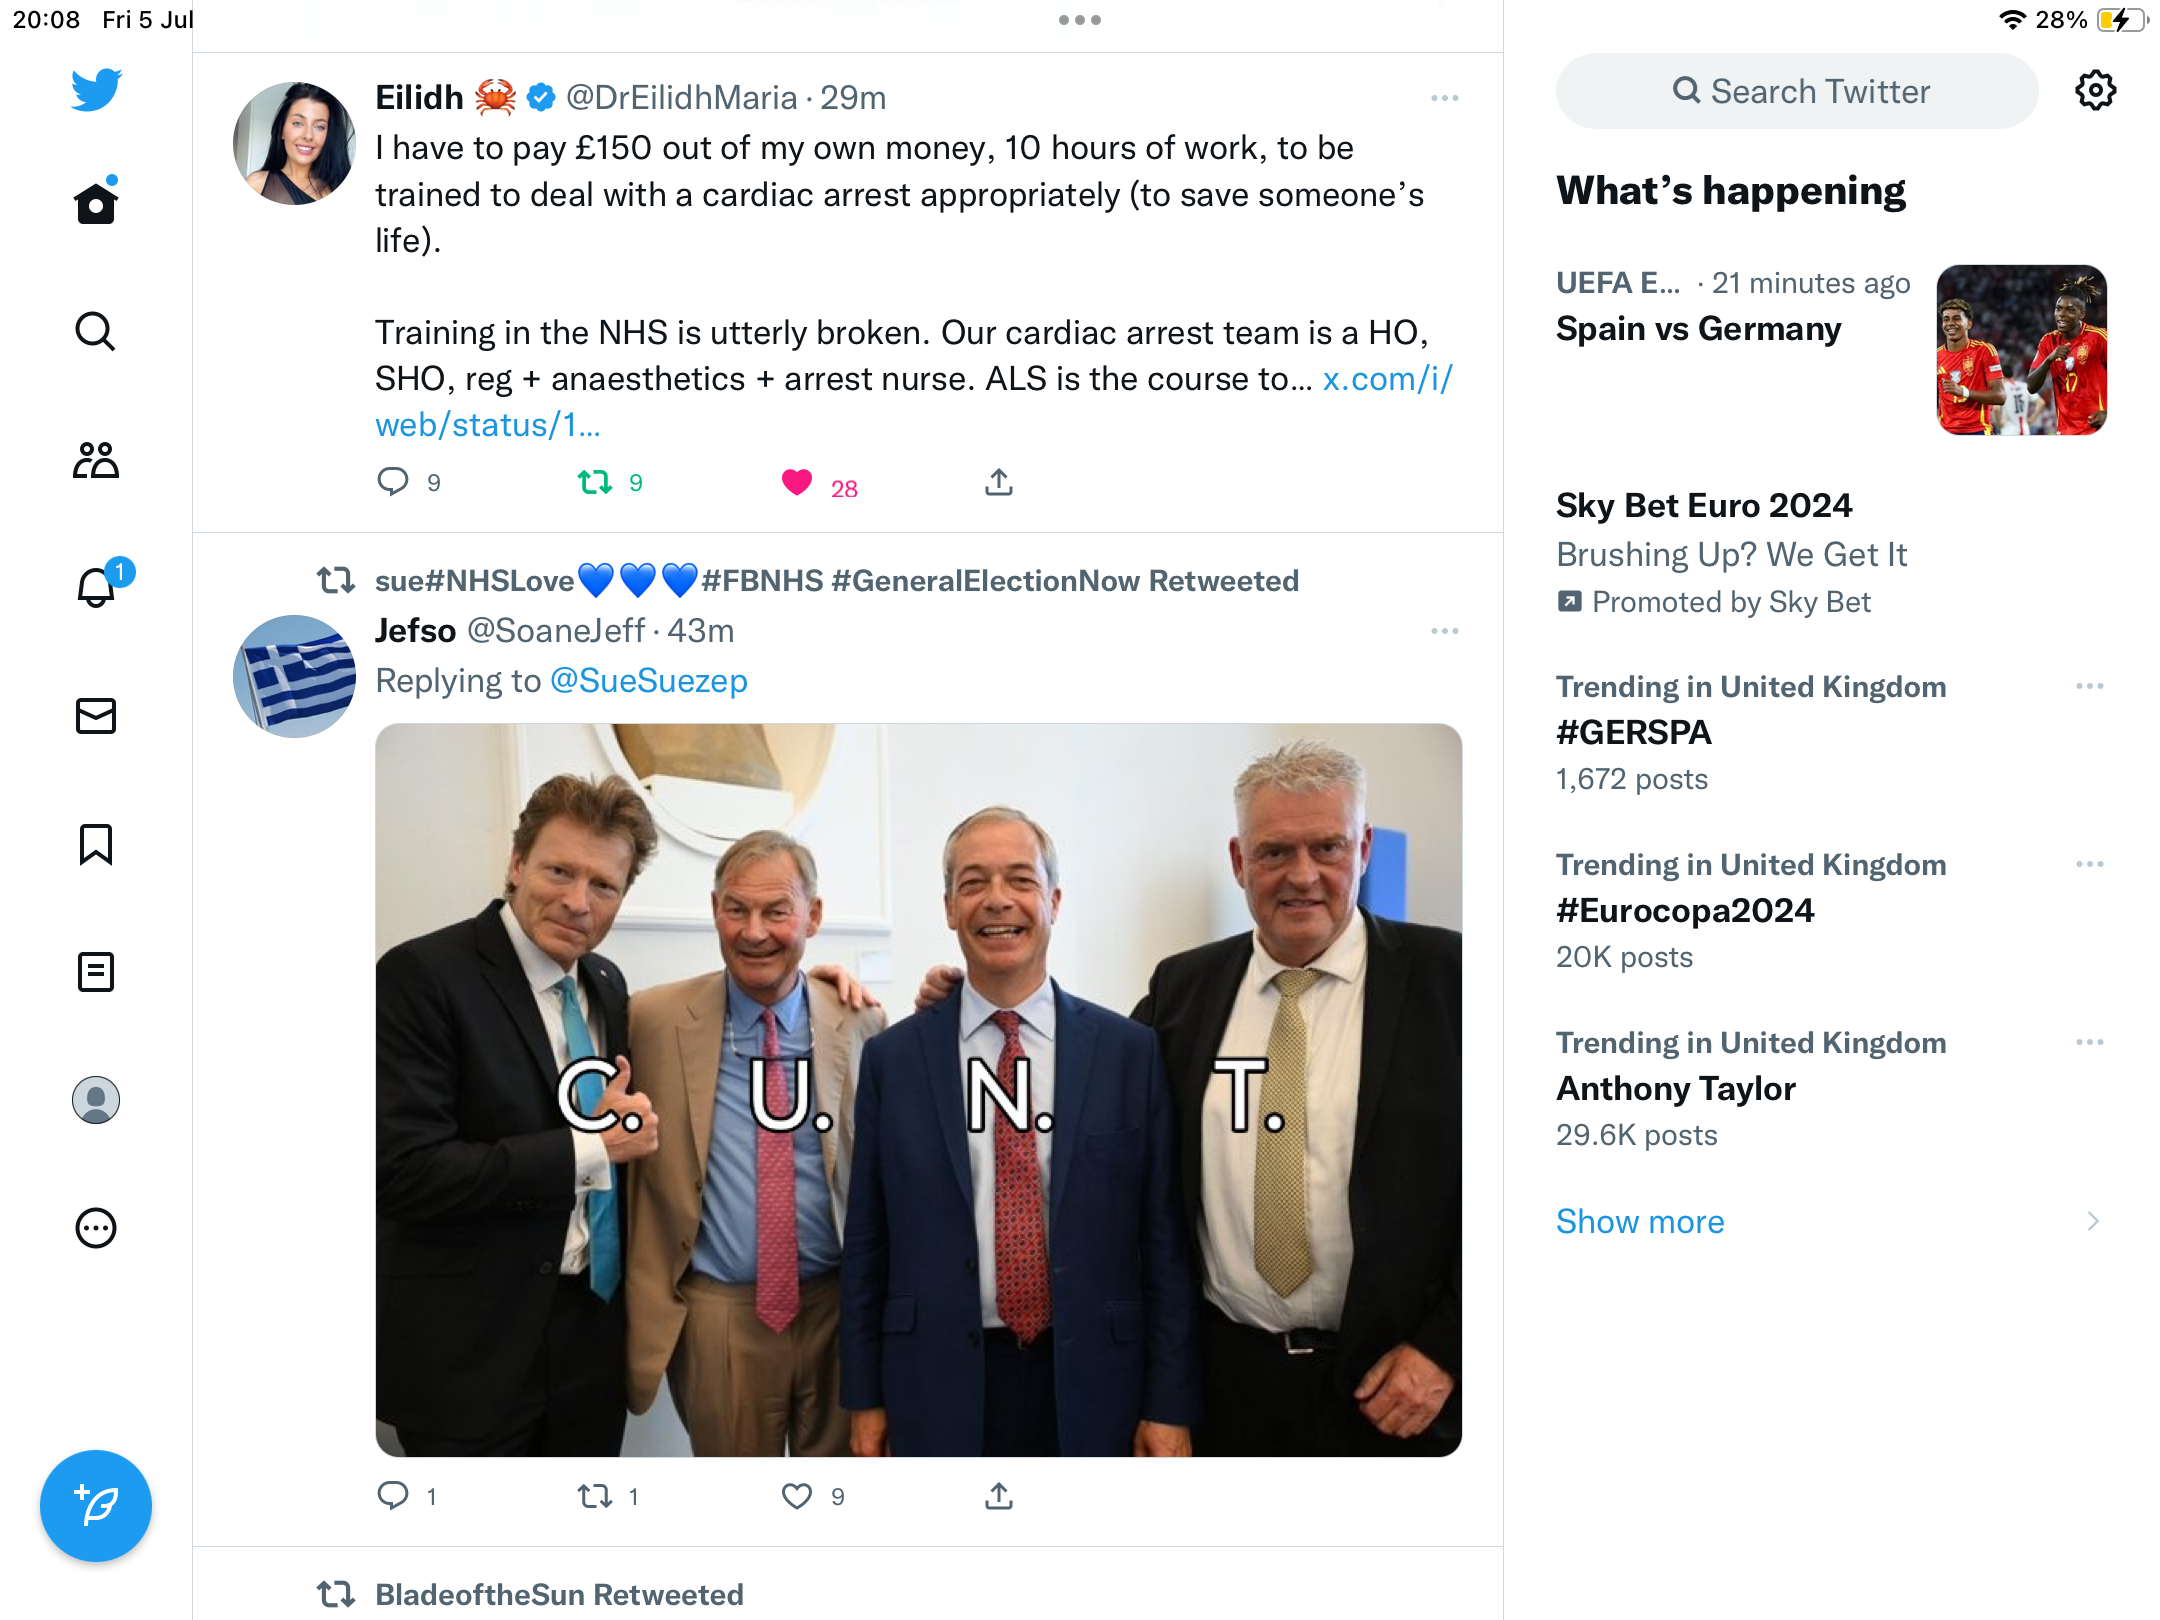Image resolution: width=2160 pixels, height=1620 pixels.
Task: Like Jefso's tweet with heart
Action: (797, 1496)
